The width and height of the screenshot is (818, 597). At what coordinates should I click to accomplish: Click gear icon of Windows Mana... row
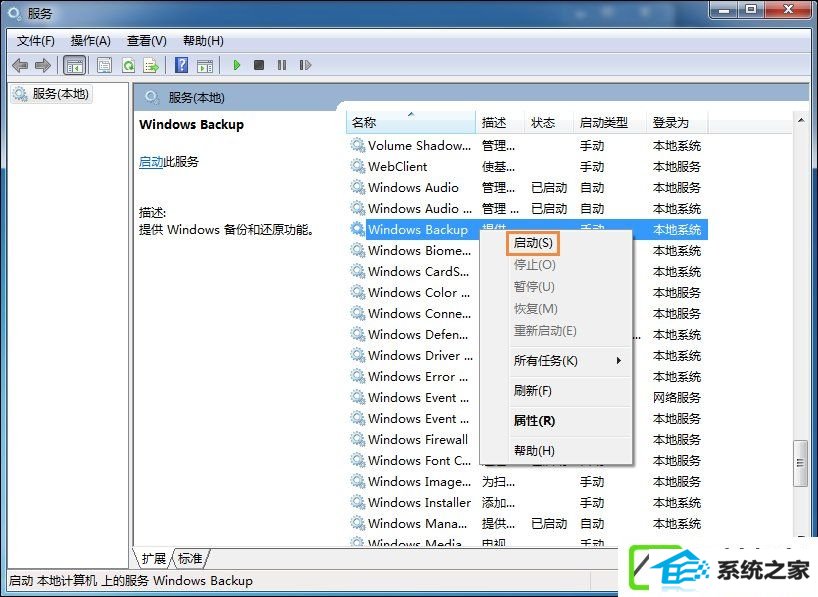point(357,523)
